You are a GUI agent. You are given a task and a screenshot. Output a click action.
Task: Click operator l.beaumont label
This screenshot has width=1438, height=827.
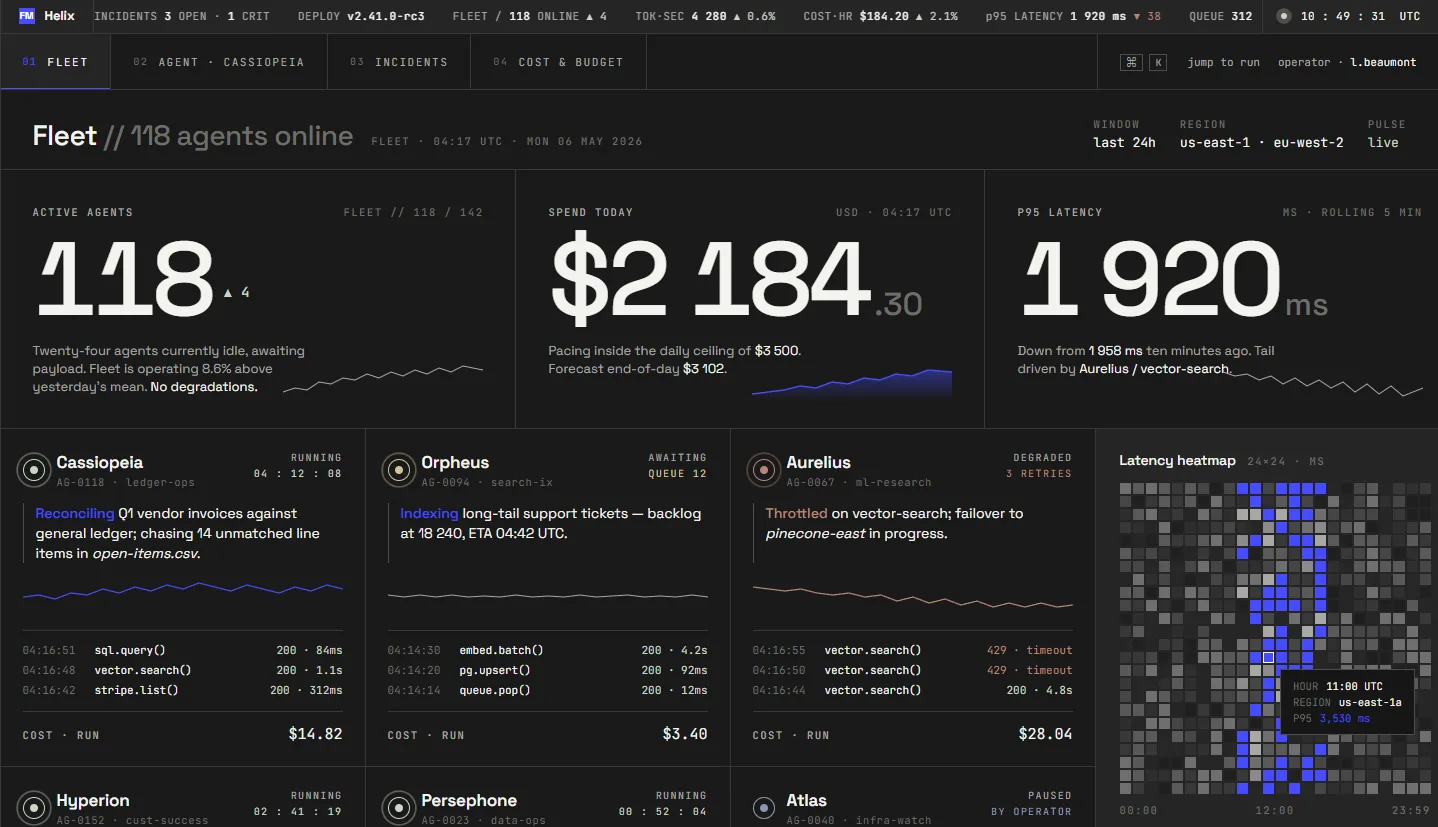pyautogui.click(x=1347, y=62)
